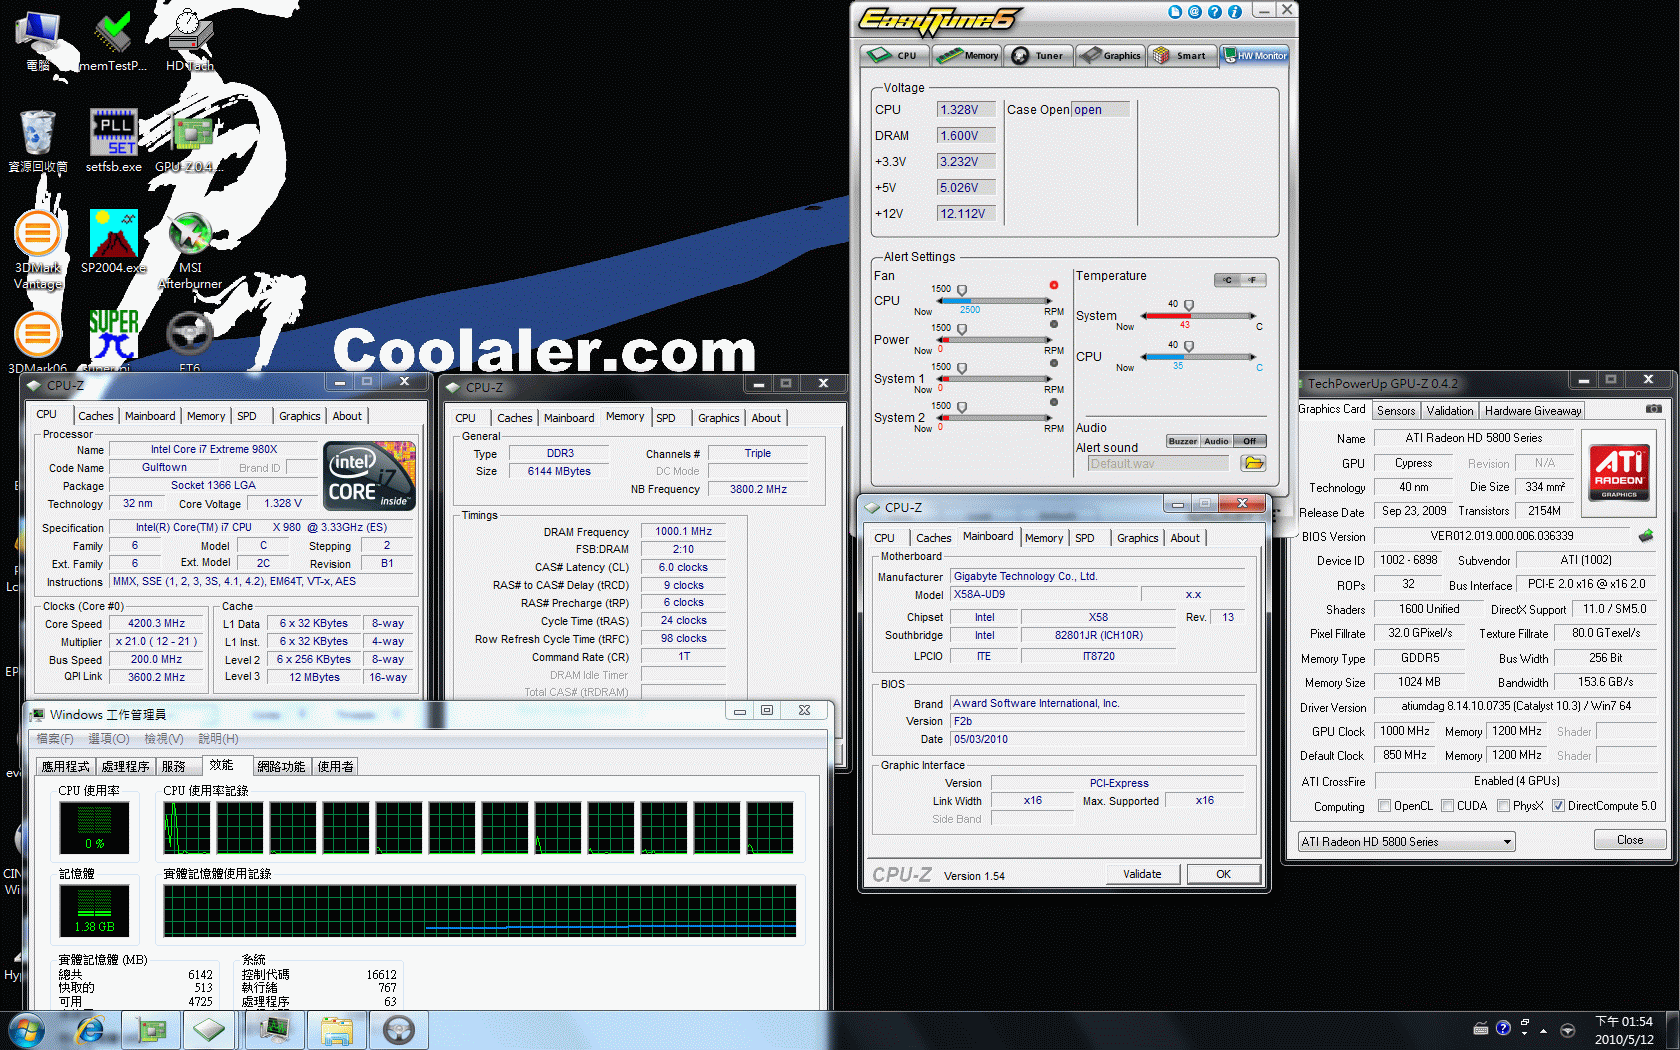Open the EasyTune6 Graphics tab
The width and height of the screenshot is (1680, 1050).
point(1110,55)
